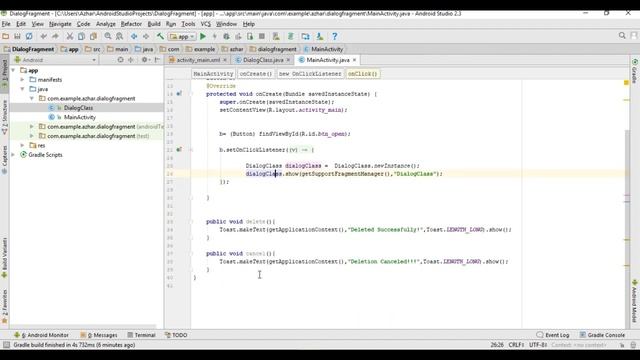The height and width of the screenshot is (360, 640).
Task: Open the Build menu
Action: point(154,24)
